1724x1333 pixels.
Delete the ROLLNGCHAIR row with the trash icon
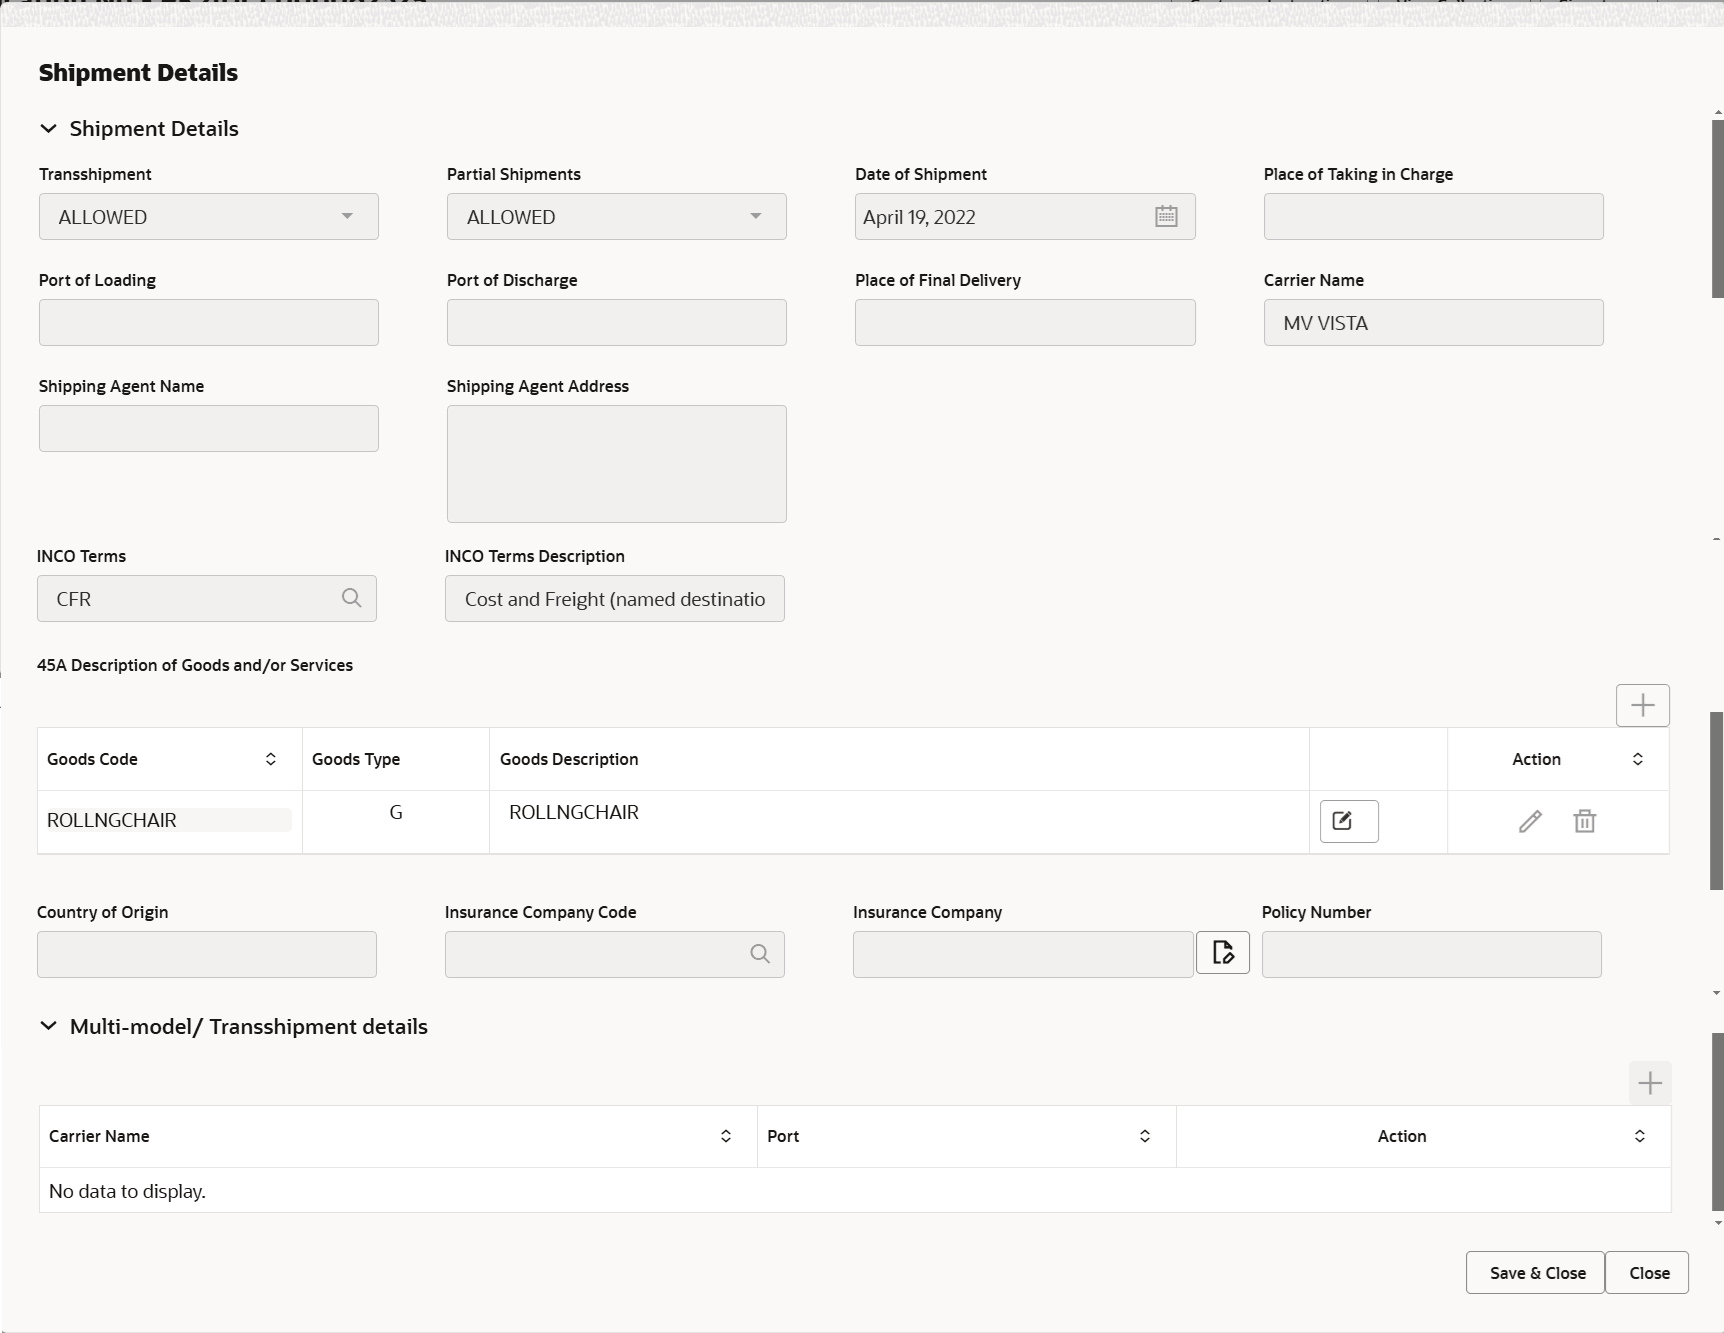pyautogui.click(x=1584, y=820)
